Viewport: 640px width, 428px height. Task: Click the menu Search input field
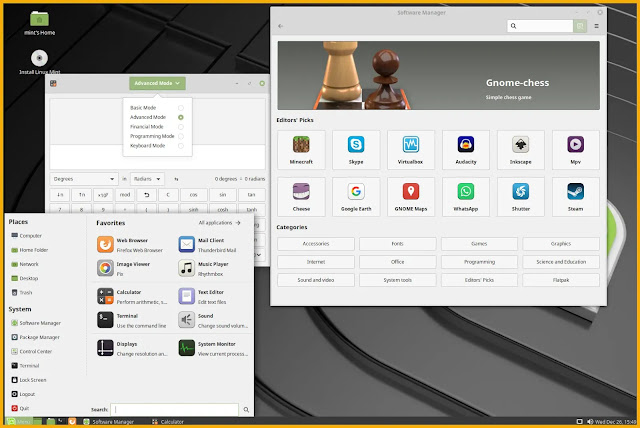click(174, 409)
